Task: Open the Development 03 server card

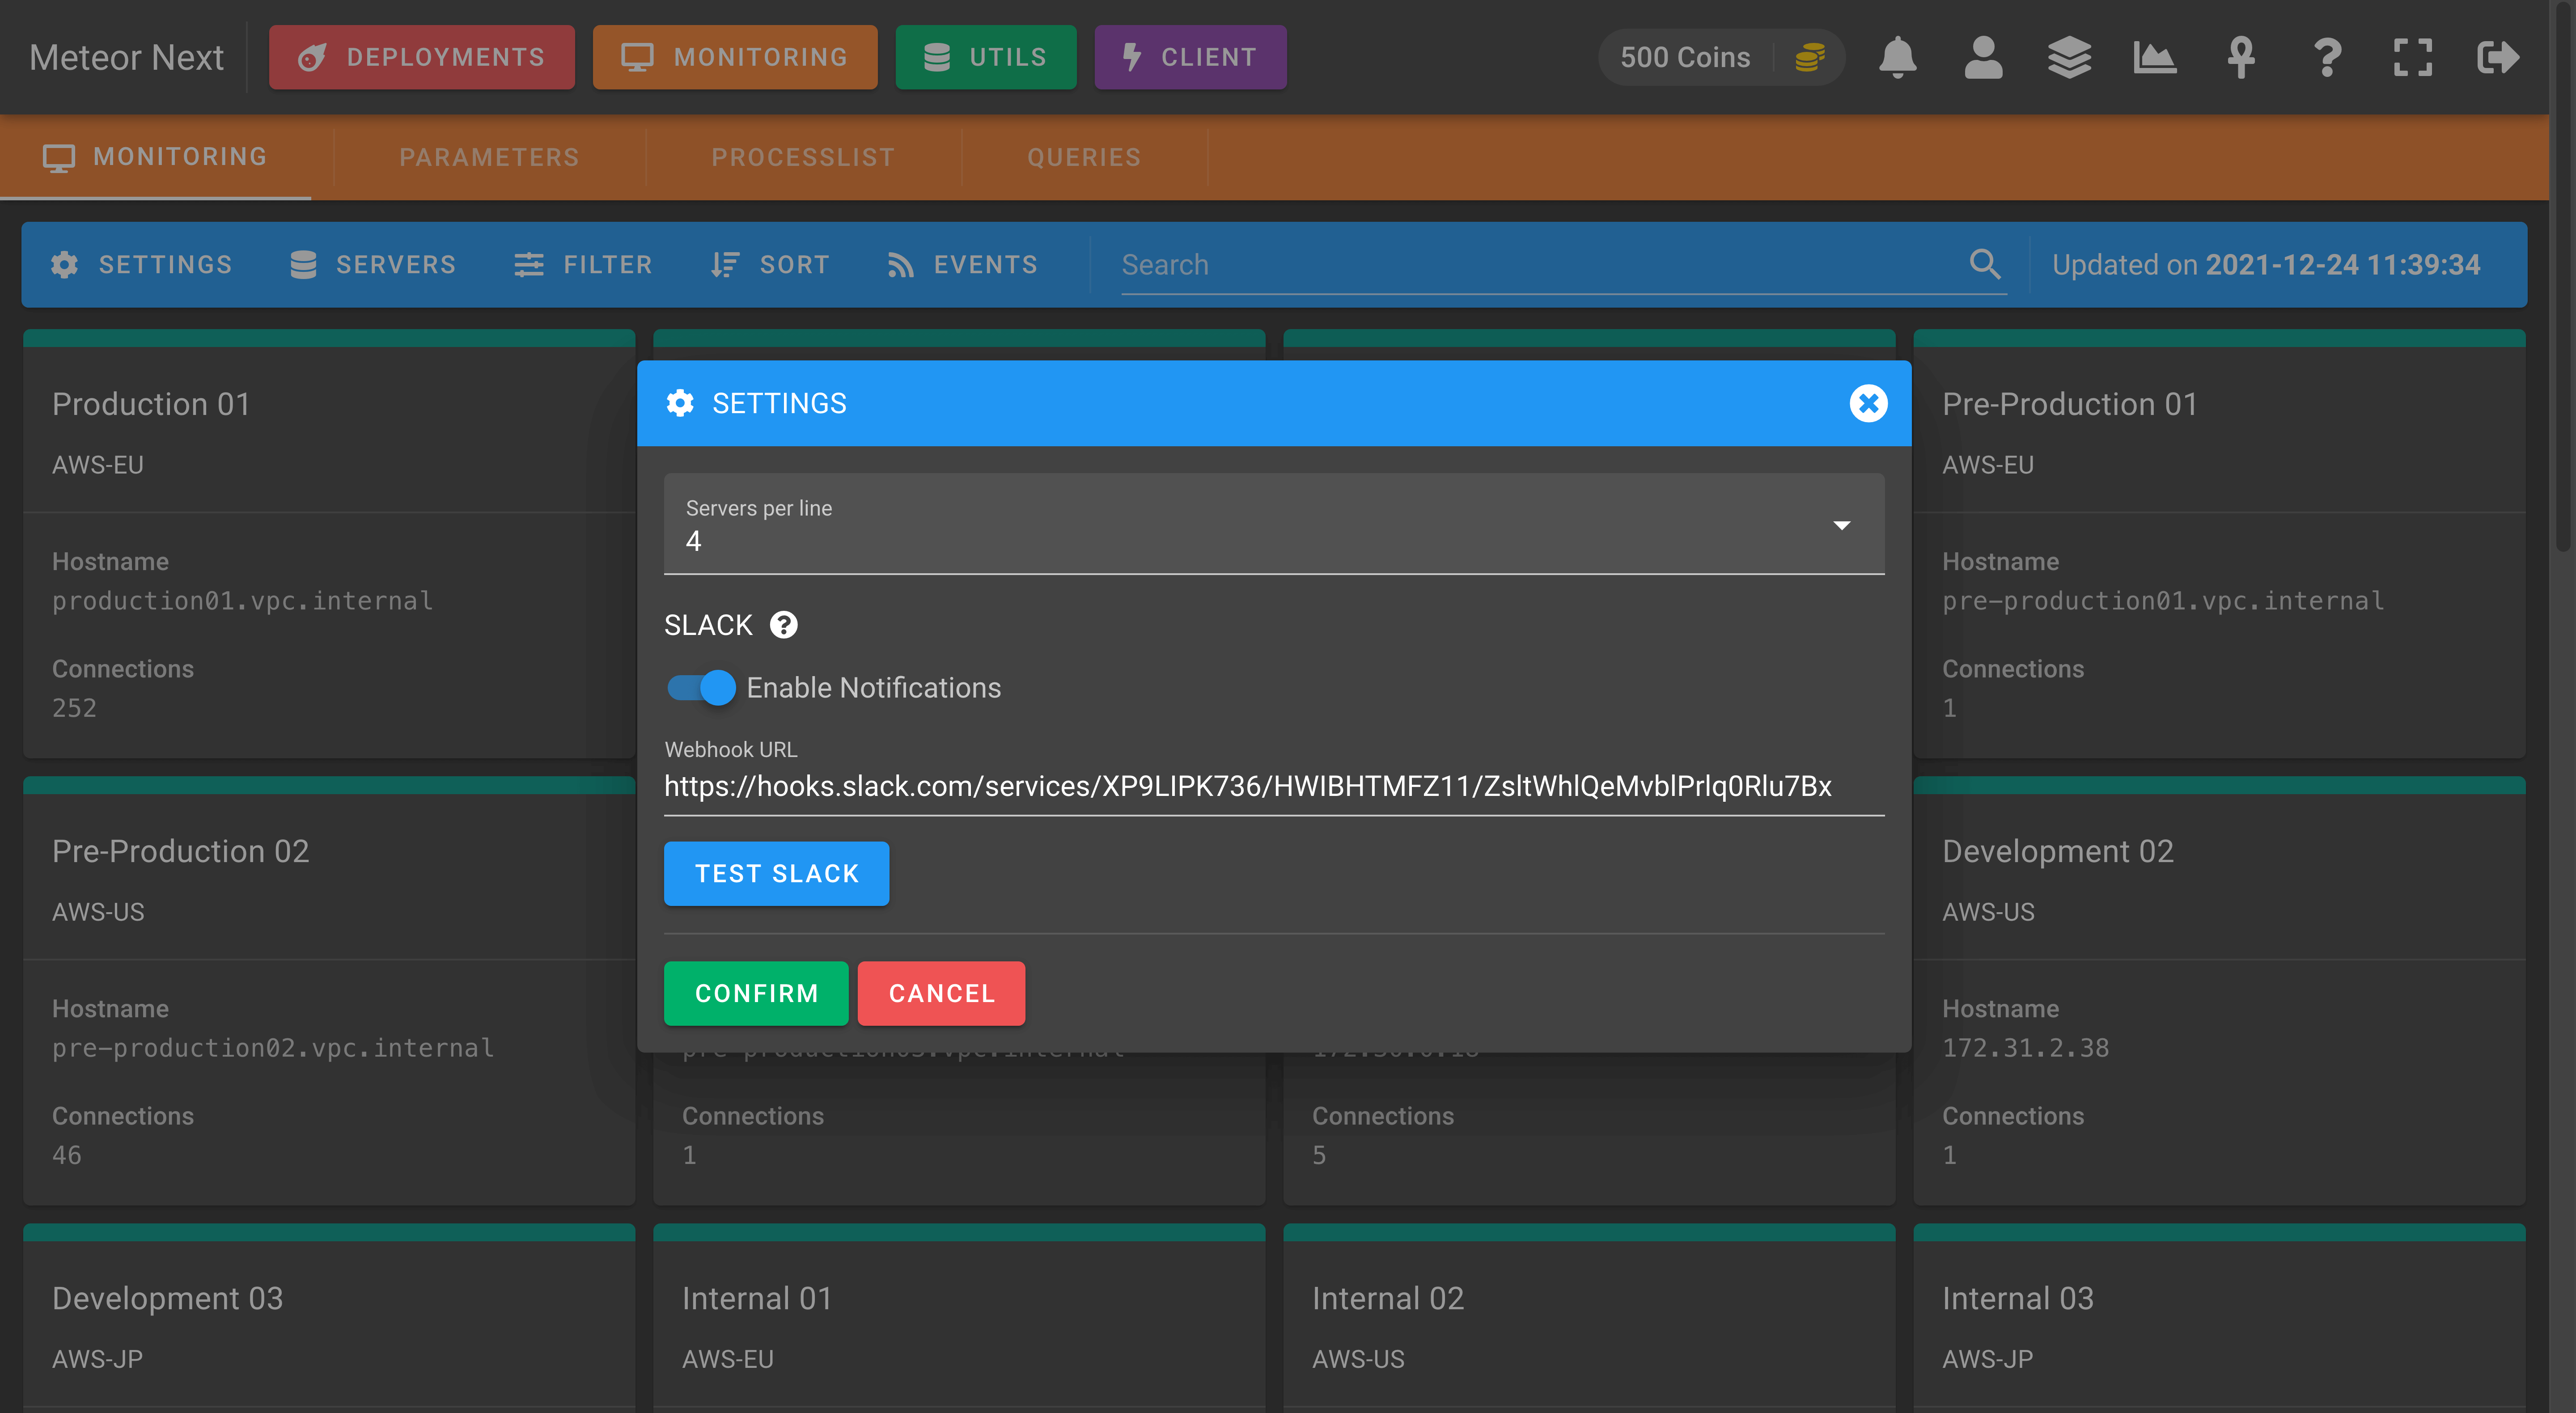Action: pyautogui.click(x=329, y=1318)
